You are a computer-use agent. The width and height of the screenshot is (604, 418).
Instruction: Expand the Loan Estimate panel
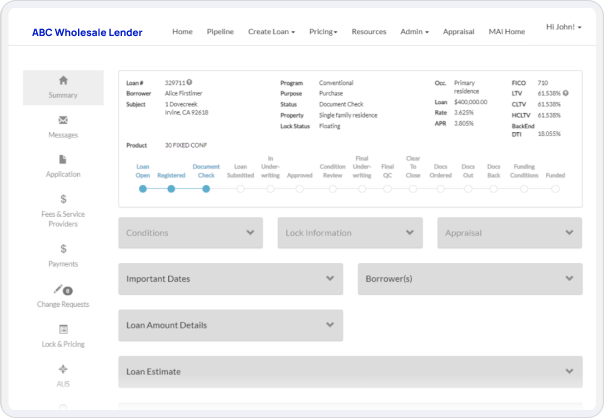click(351, 372)
